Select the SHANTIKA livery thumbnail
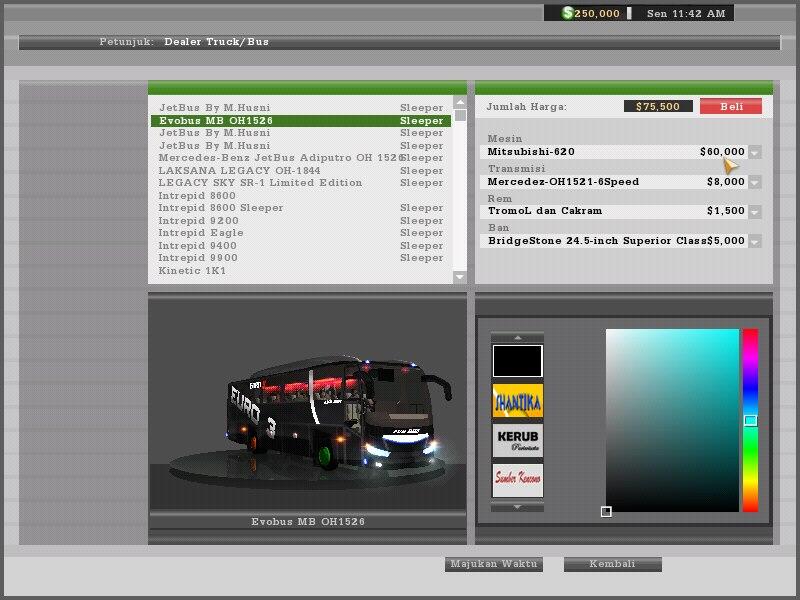Screen dimensions: 800x600 [516, 402]
